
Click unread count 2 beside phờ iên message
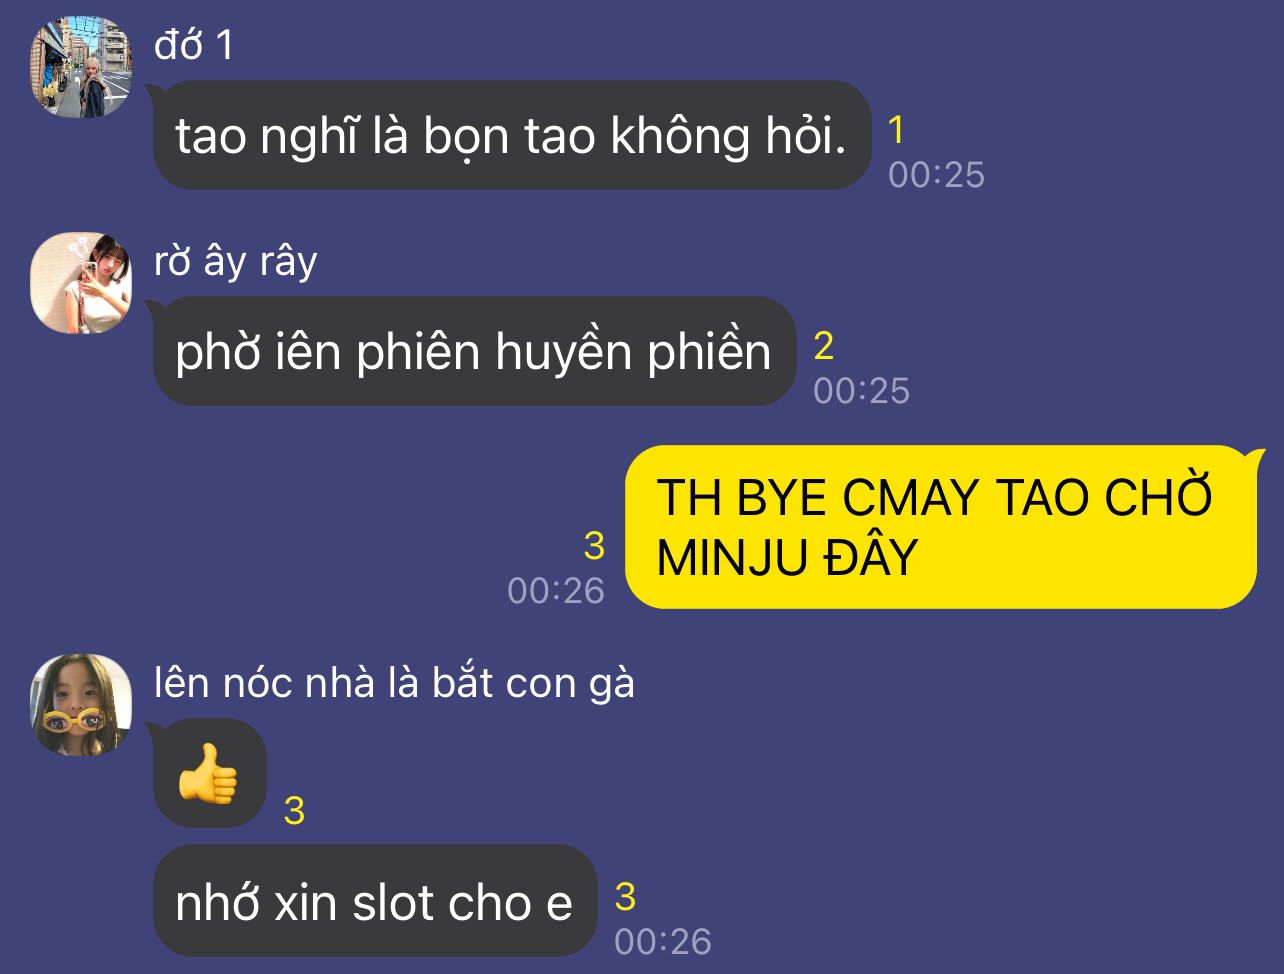(823, 346)
